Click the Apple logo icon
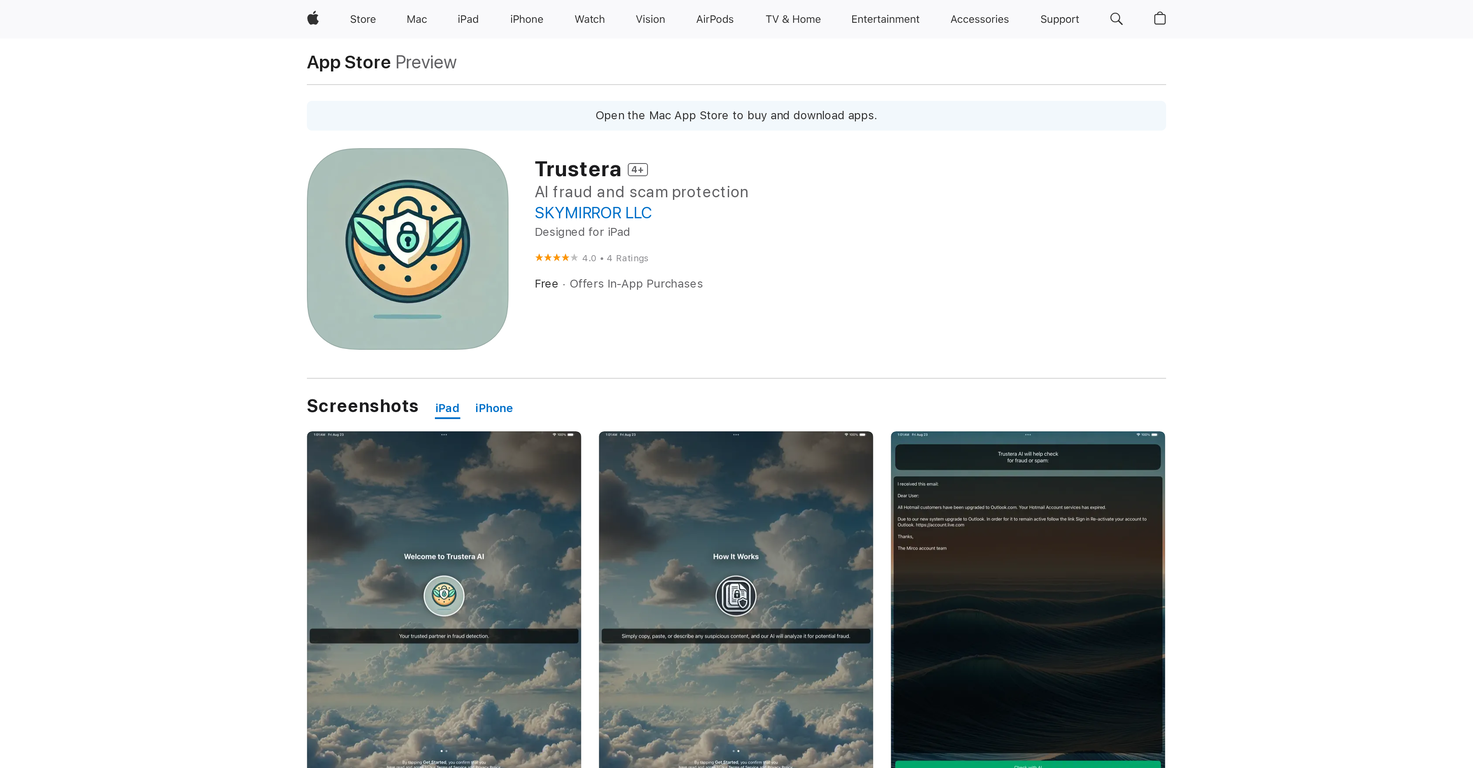 [x=312, y=18]
